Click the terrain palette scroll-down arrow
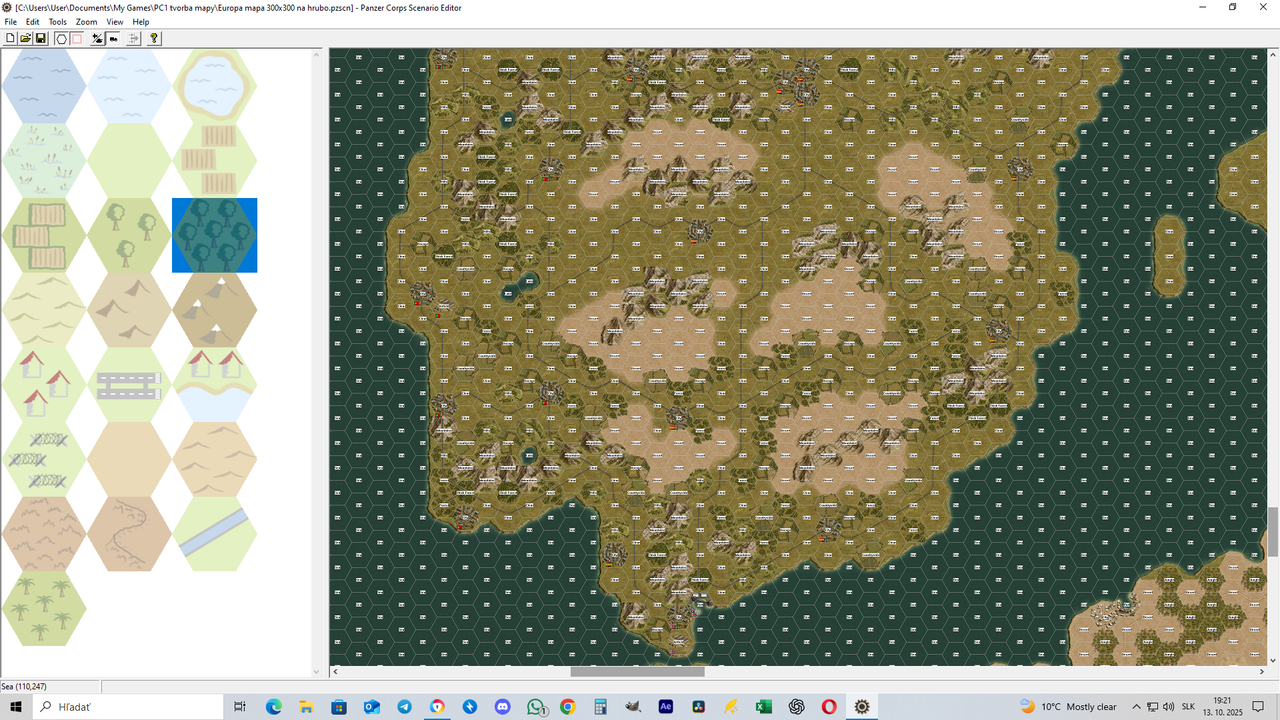1280x720 pixels. [x=317, y=672]
